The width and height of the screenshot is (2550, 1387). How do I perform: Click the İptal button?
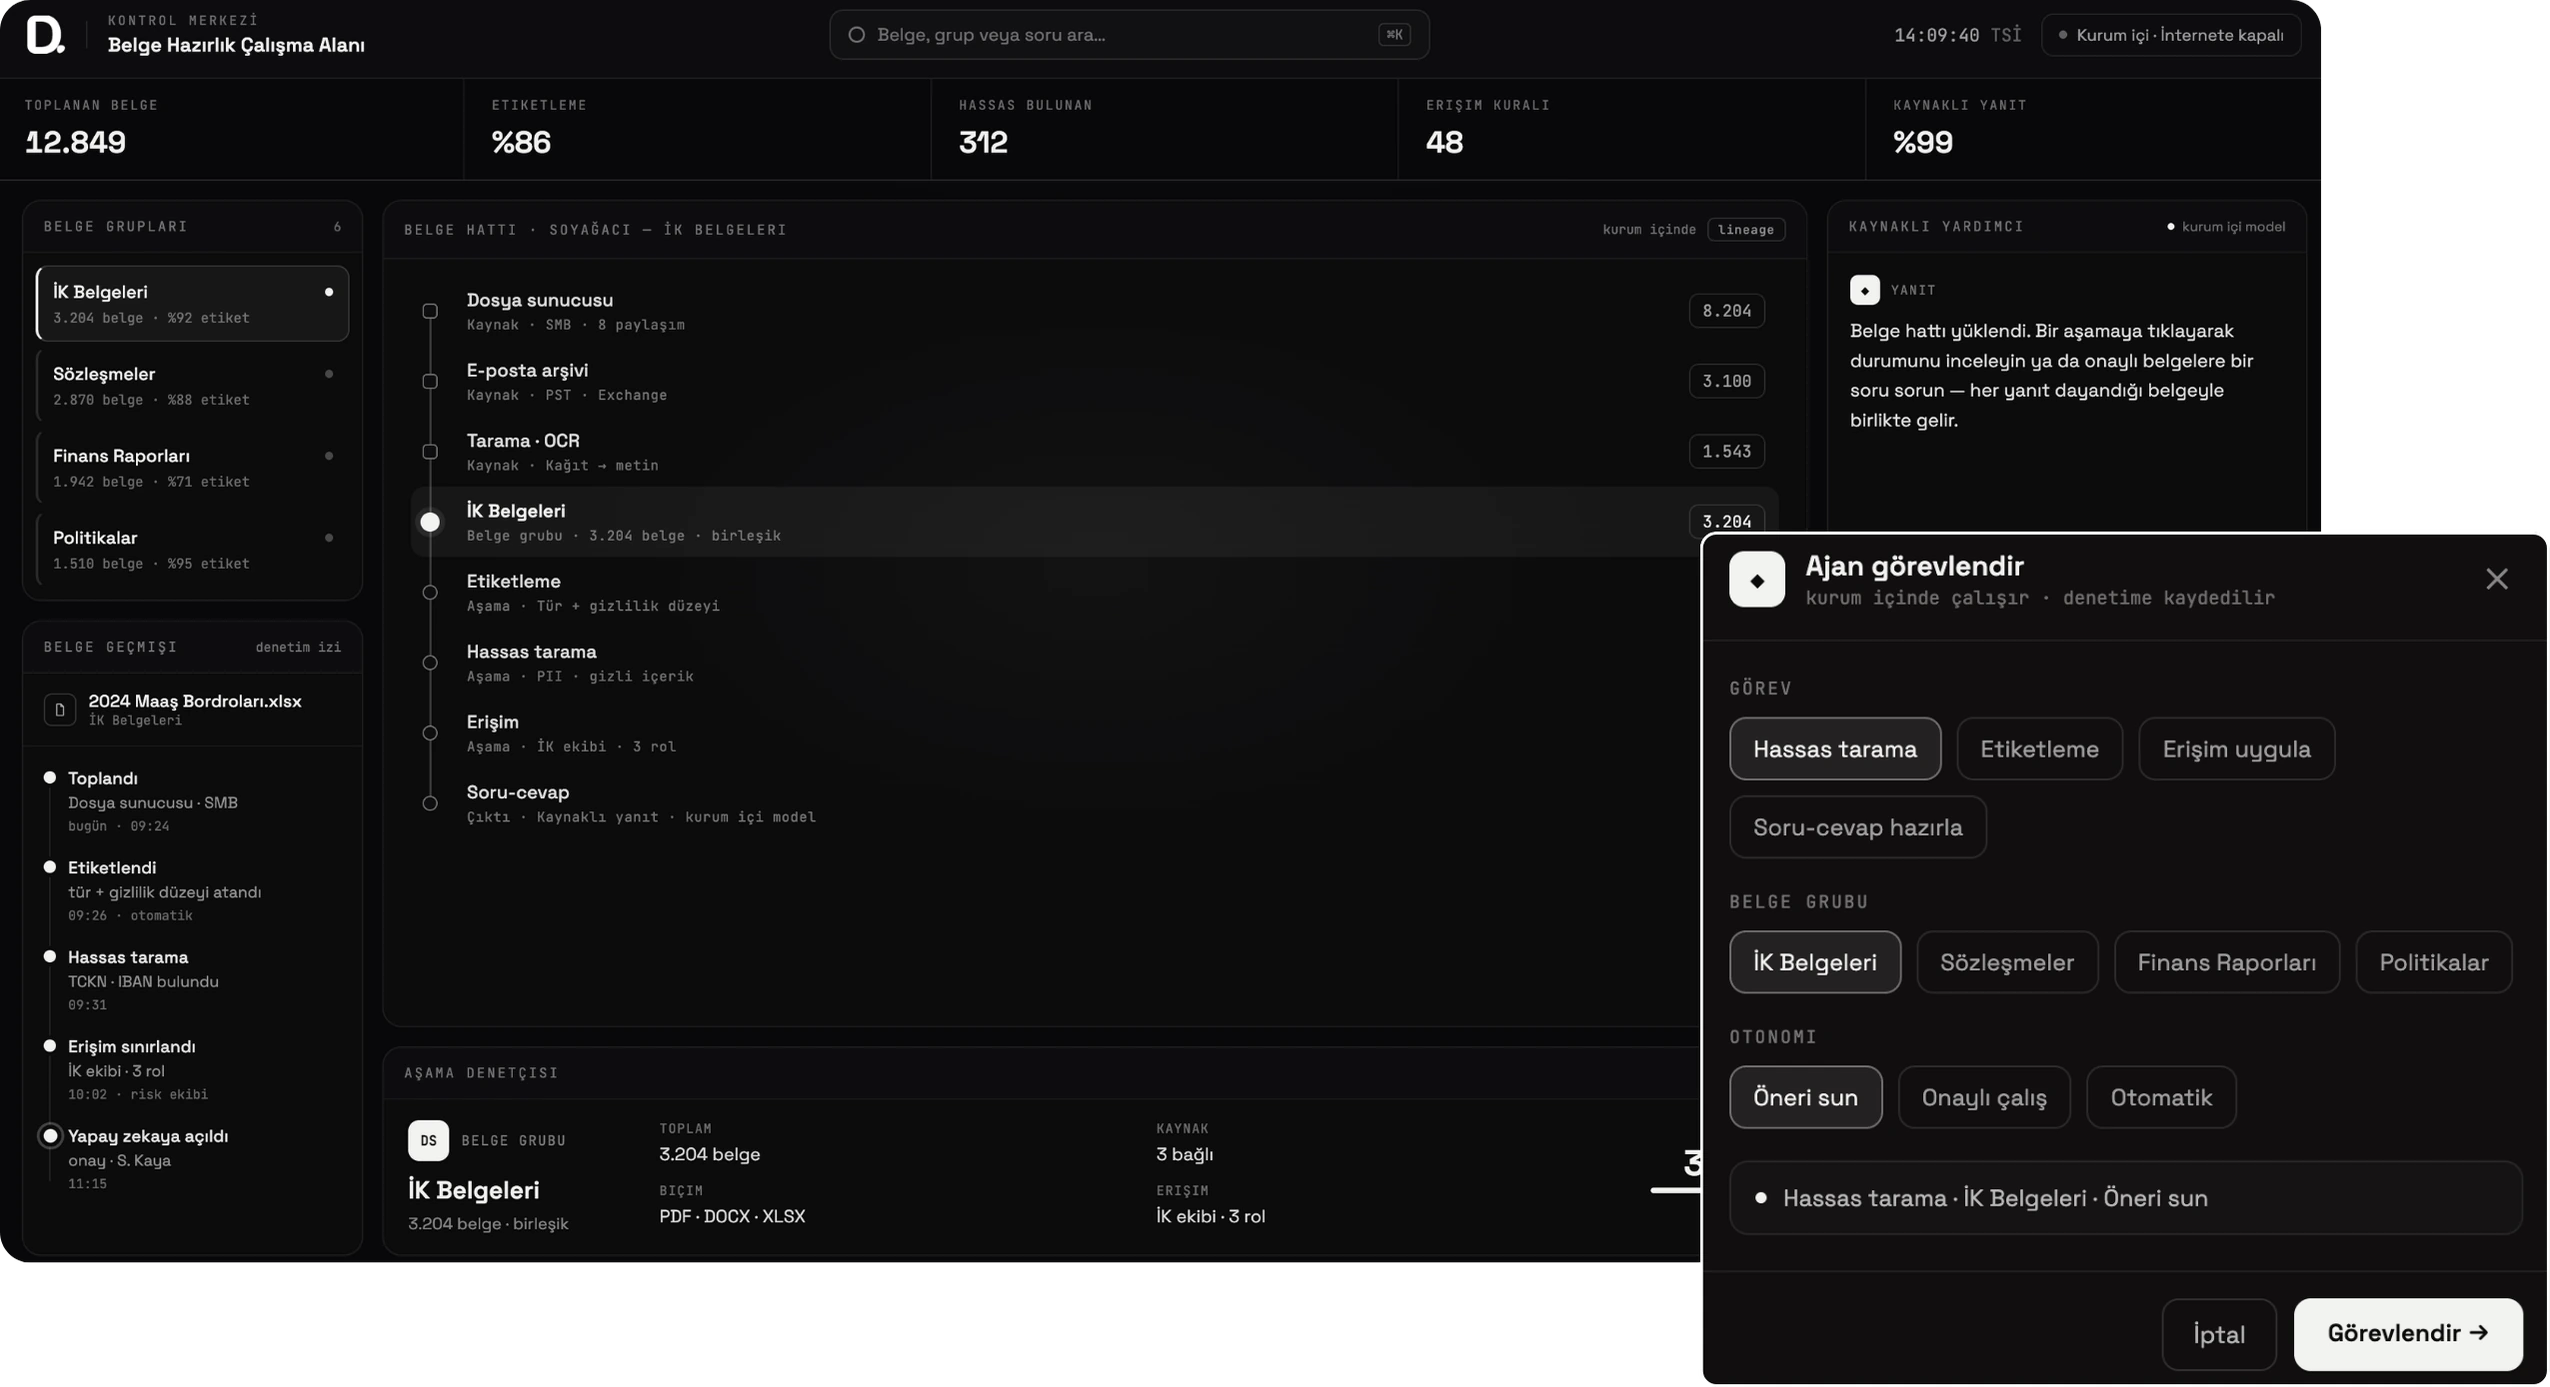tap(2218, 1334)
